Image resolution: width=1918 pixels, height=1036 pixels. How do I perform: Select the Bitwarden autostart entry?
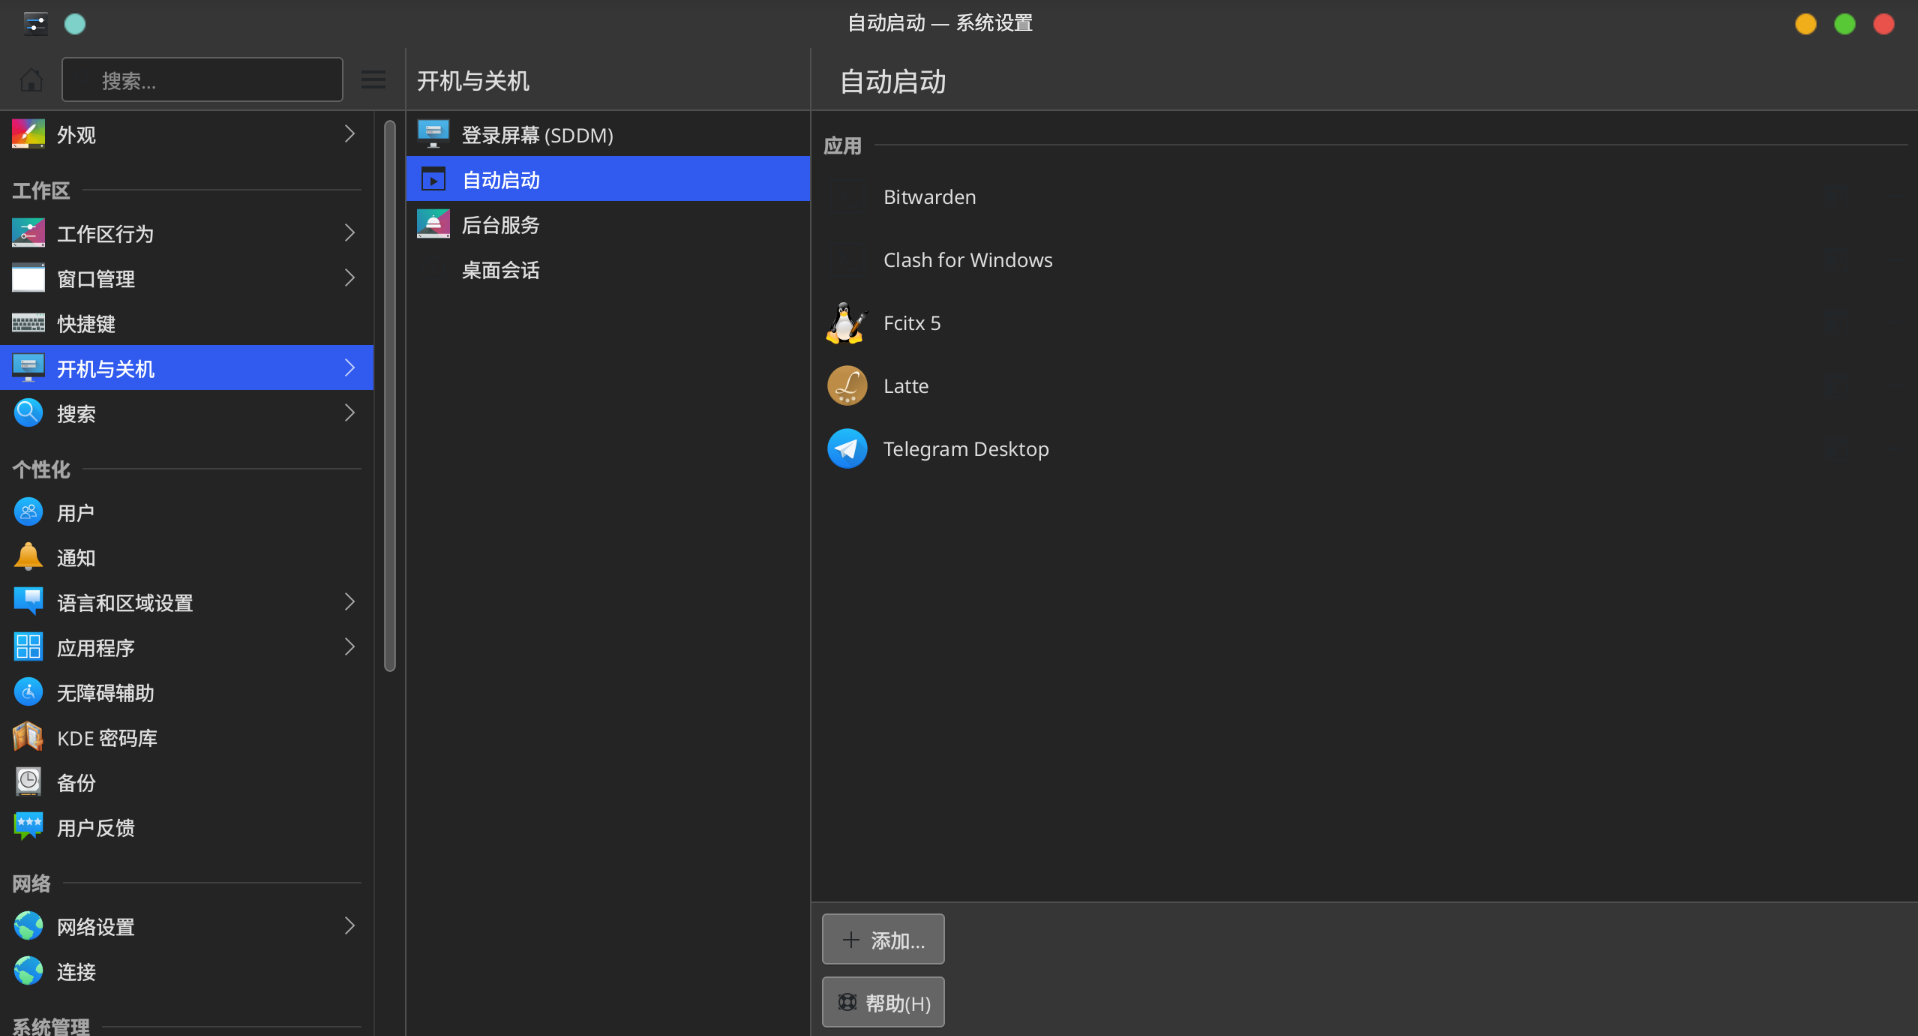click(929, 197)
